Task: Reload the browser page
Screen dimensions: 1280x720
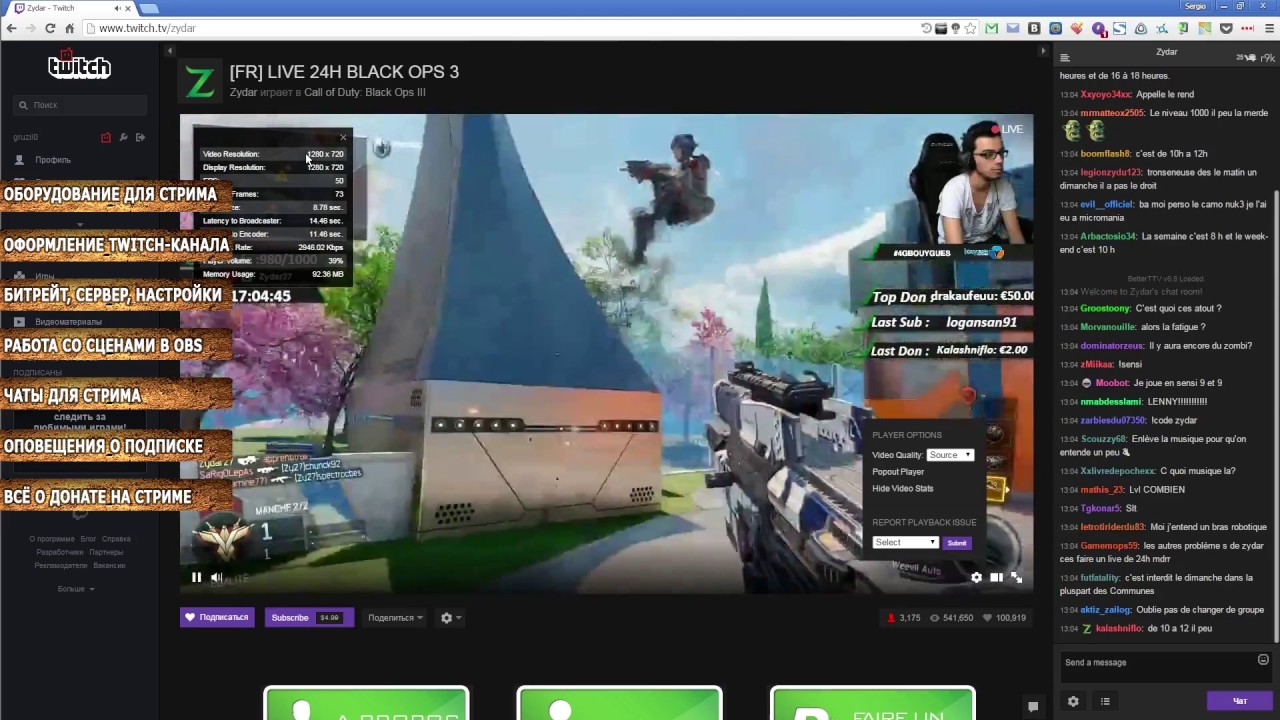Action: click(50, 28)
